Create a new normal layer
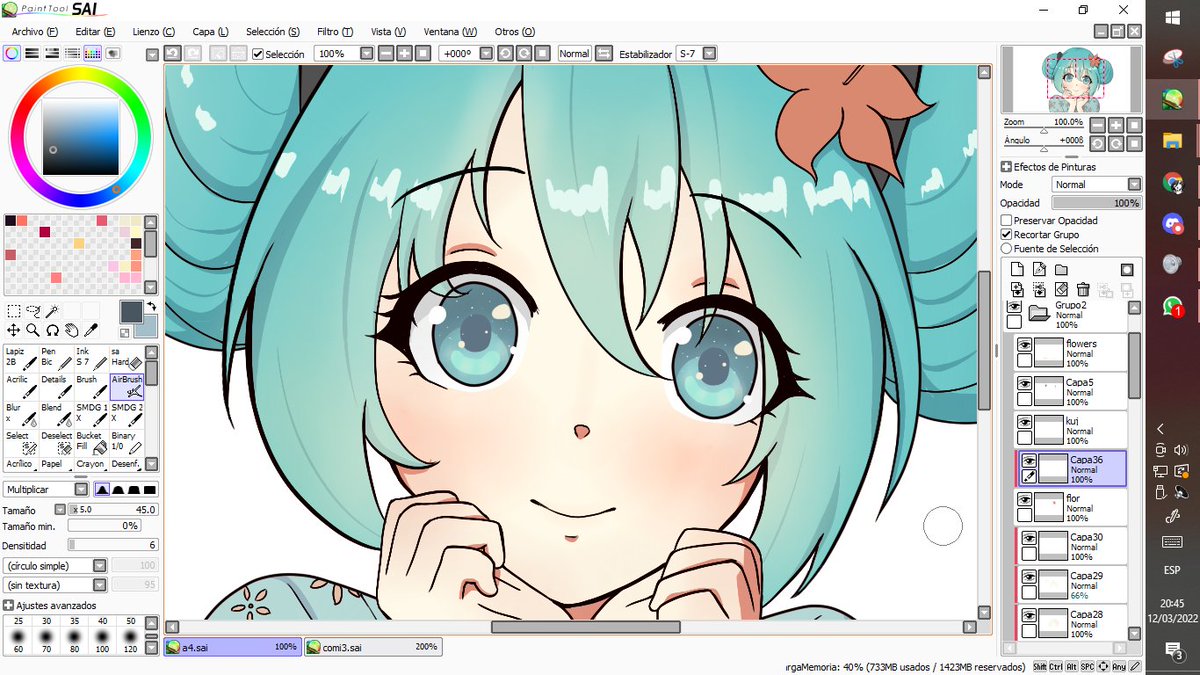Screen dimensions: 1200x675 (x=1017, y=270)
